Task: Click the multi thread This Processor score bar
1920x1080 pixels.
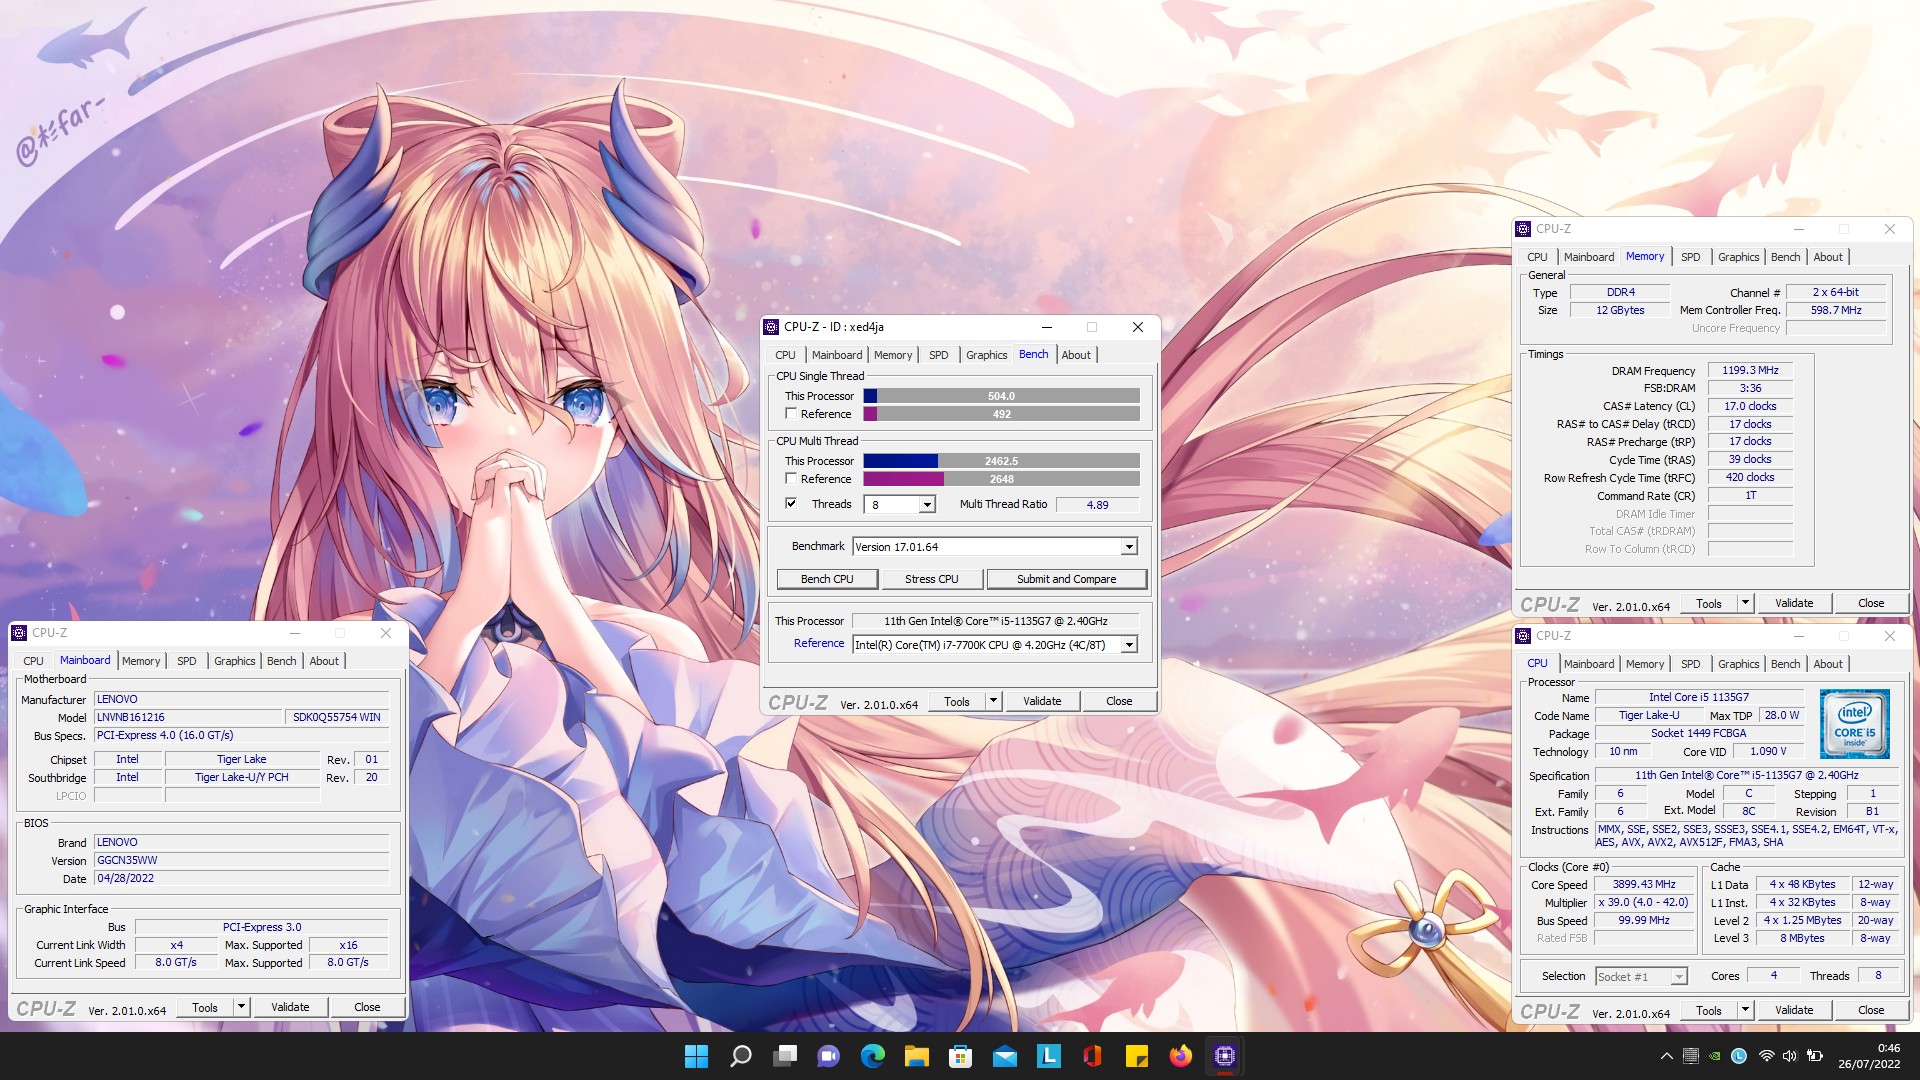Action: (x=1001, y=461)
